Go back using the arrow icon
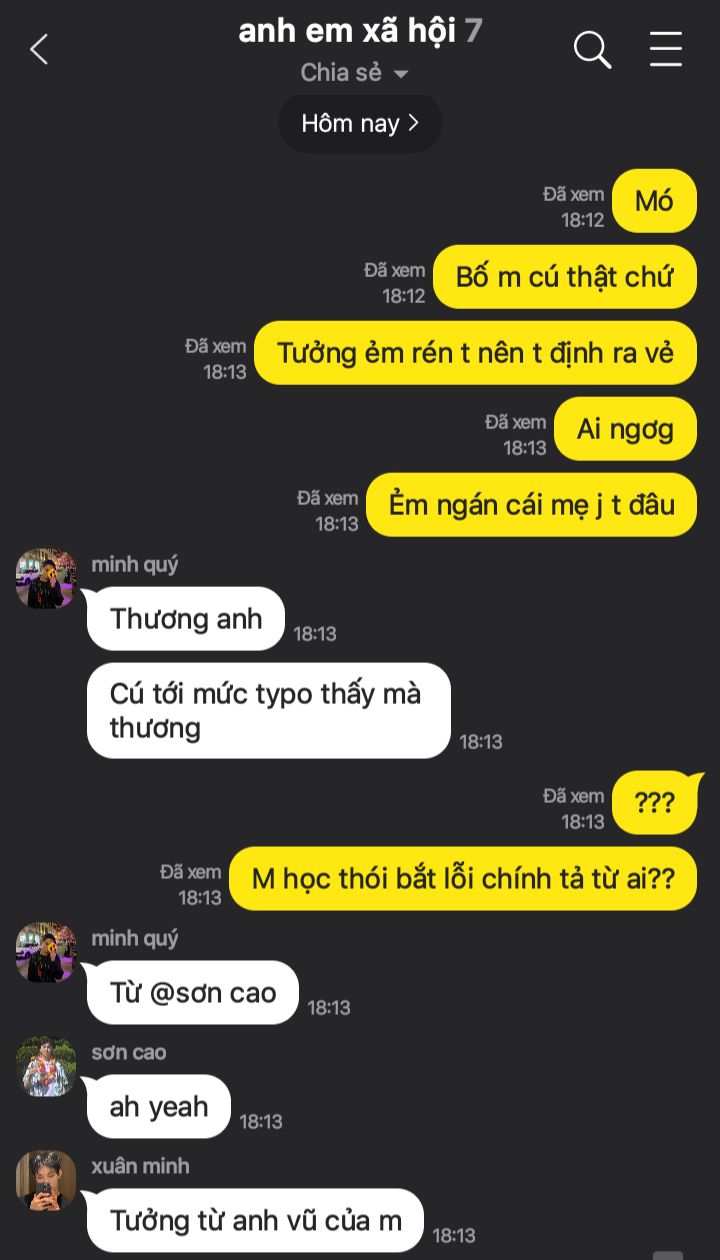 [x=39, y=48]
